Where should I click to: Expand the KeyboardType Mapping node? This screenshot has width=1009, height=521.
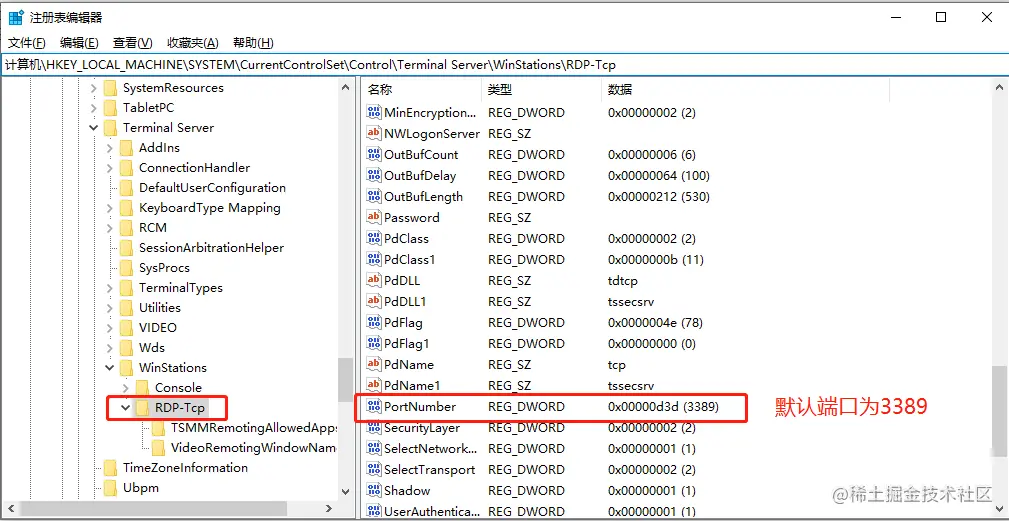[x=110, y=208]
